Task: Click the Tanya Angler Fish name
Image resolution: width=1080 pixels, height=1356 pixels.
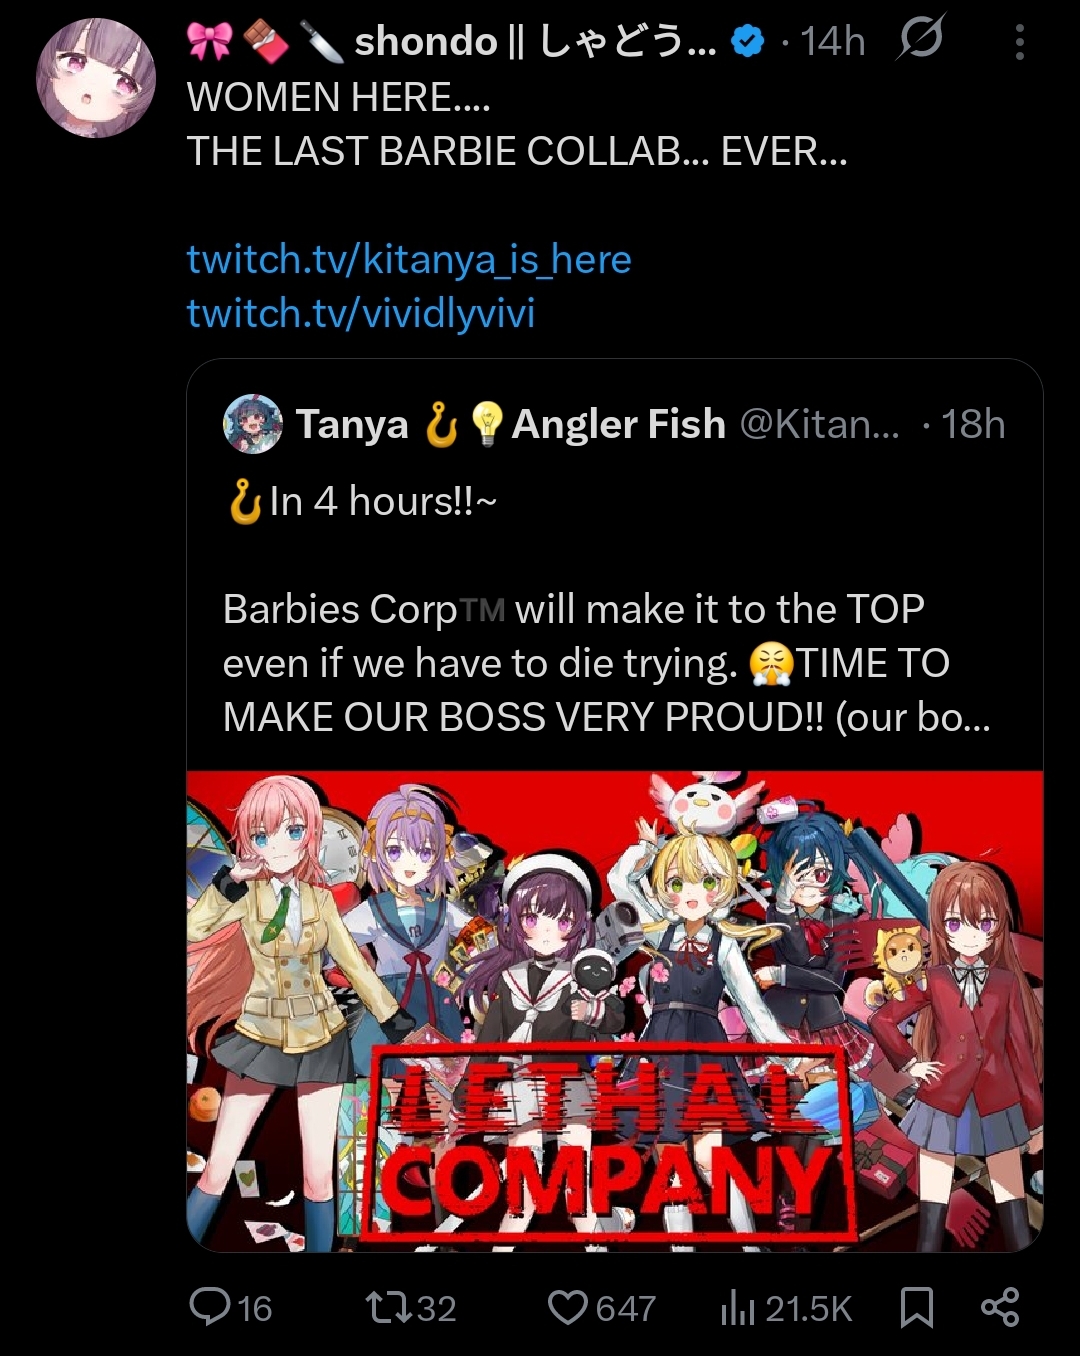Action: coord(510,424)
